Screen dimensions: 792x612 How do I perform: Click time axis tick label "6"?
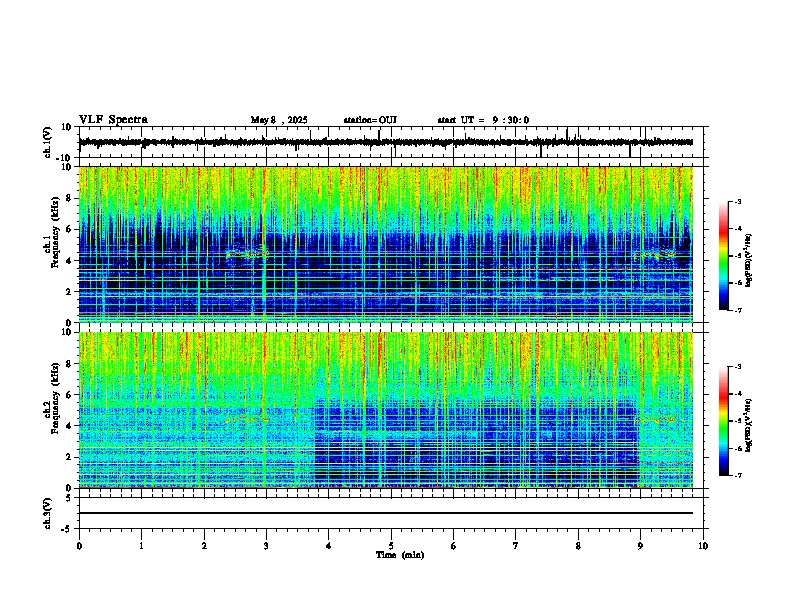[x=453, y=546]
